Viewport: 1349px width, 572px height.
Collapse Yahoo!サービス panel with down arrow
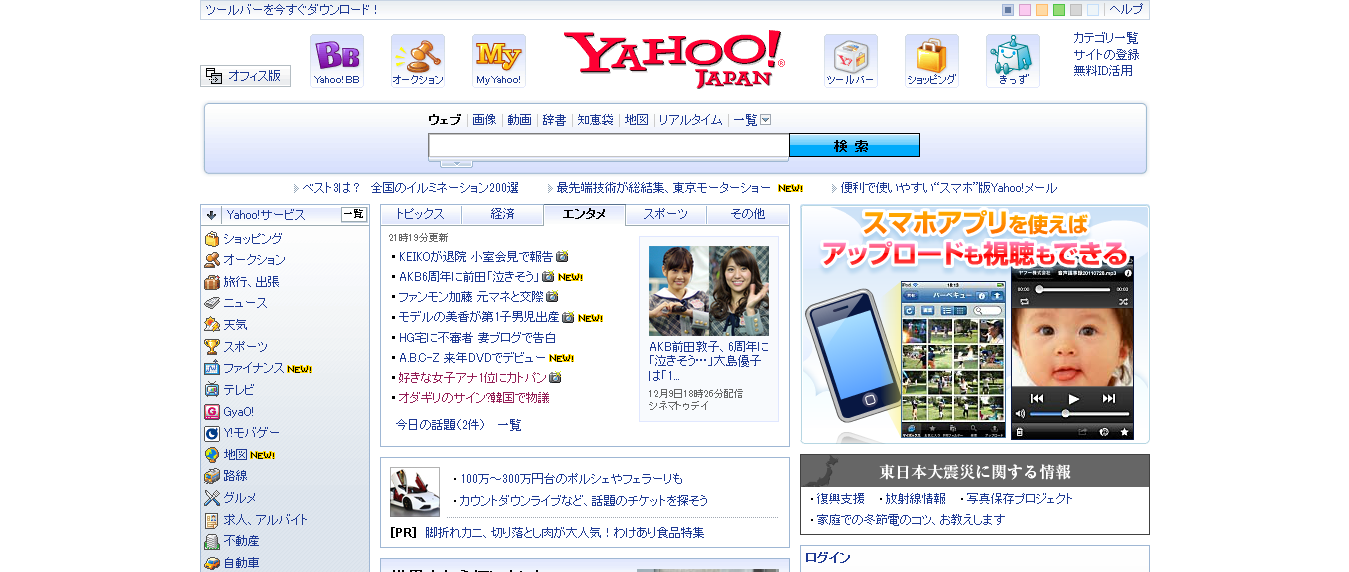click(x=212, y=215)
